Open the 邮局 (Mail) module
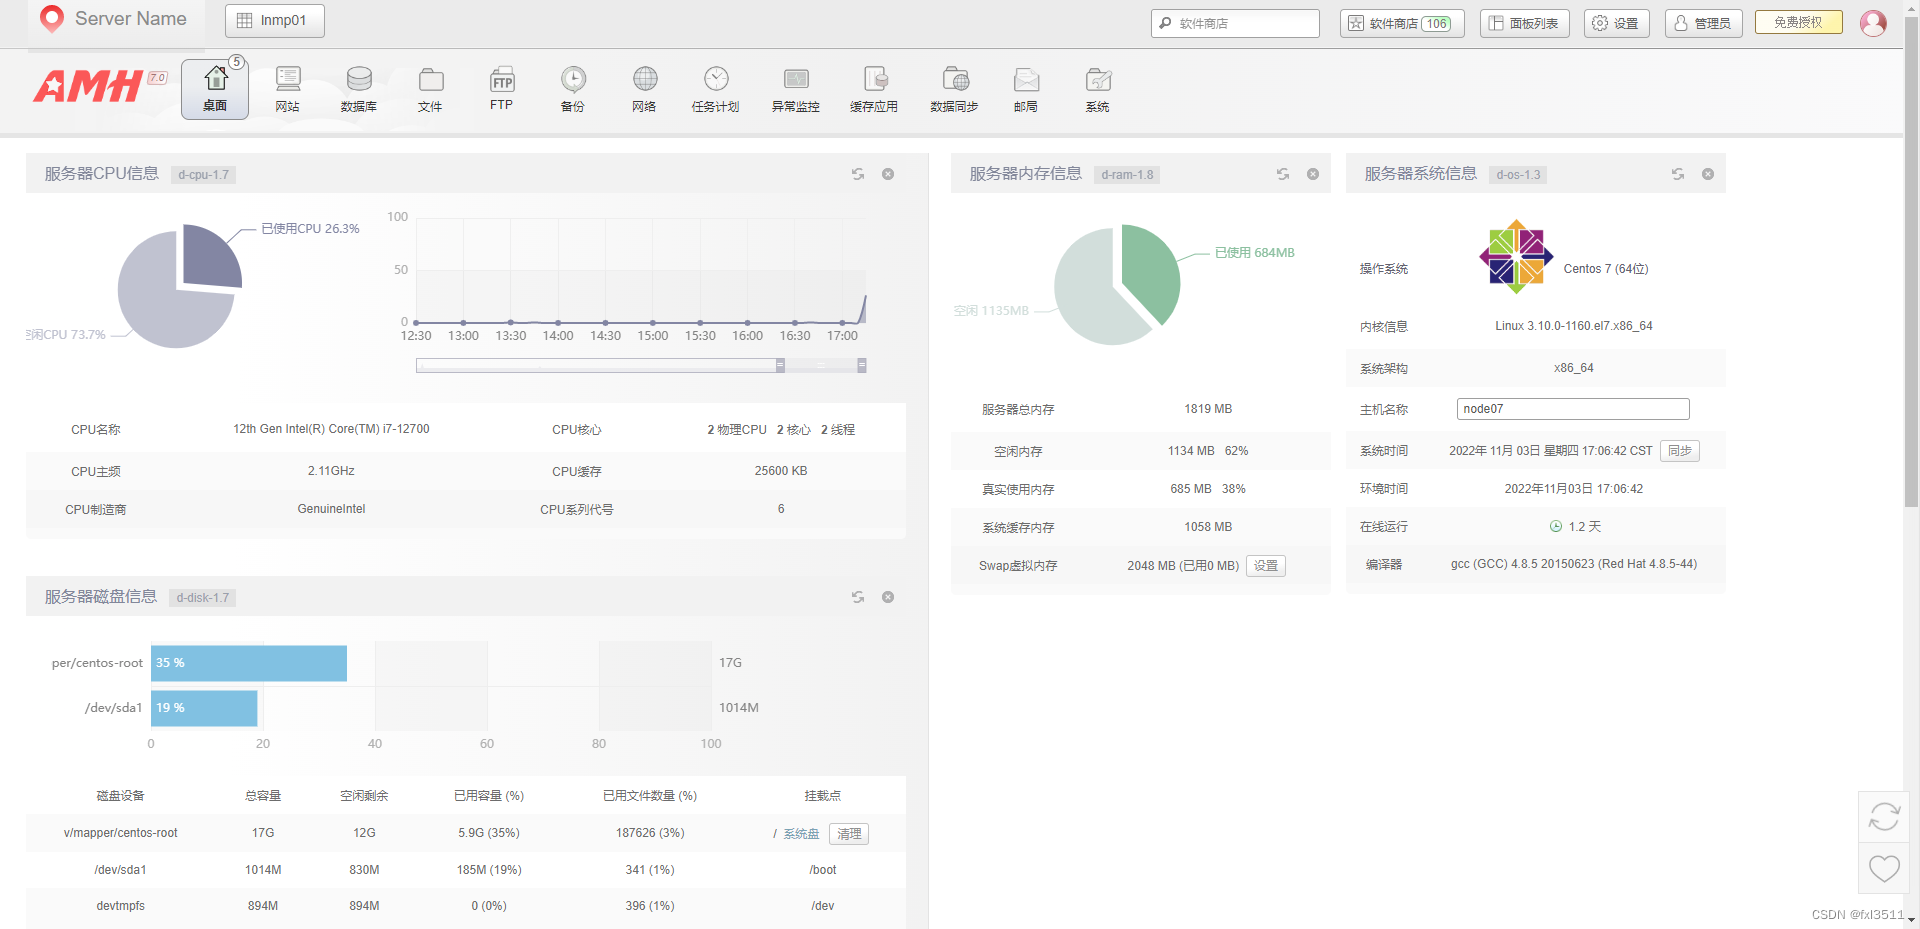The image size is (1920, 929). [x=1025, y=88]
